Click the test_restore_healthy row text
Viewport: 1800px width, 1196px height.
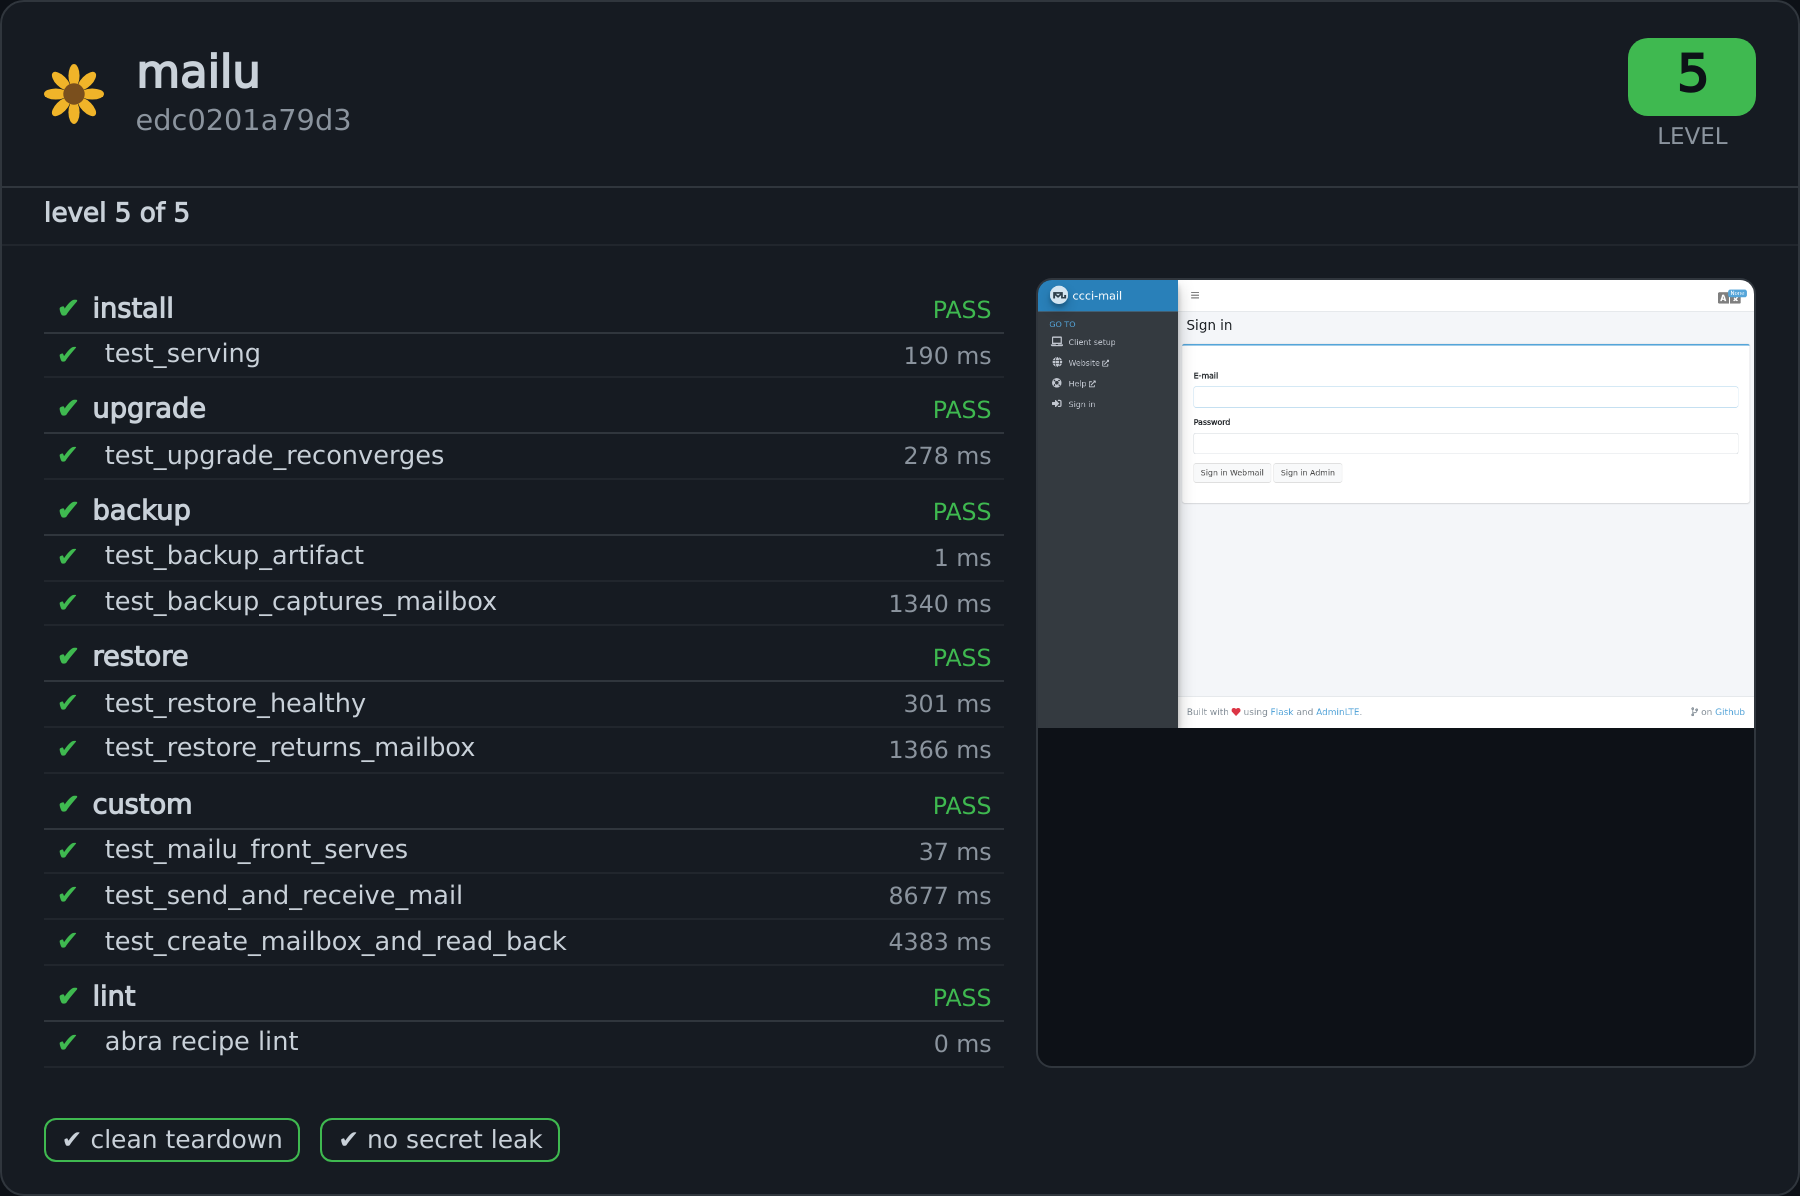coord(235,704)
